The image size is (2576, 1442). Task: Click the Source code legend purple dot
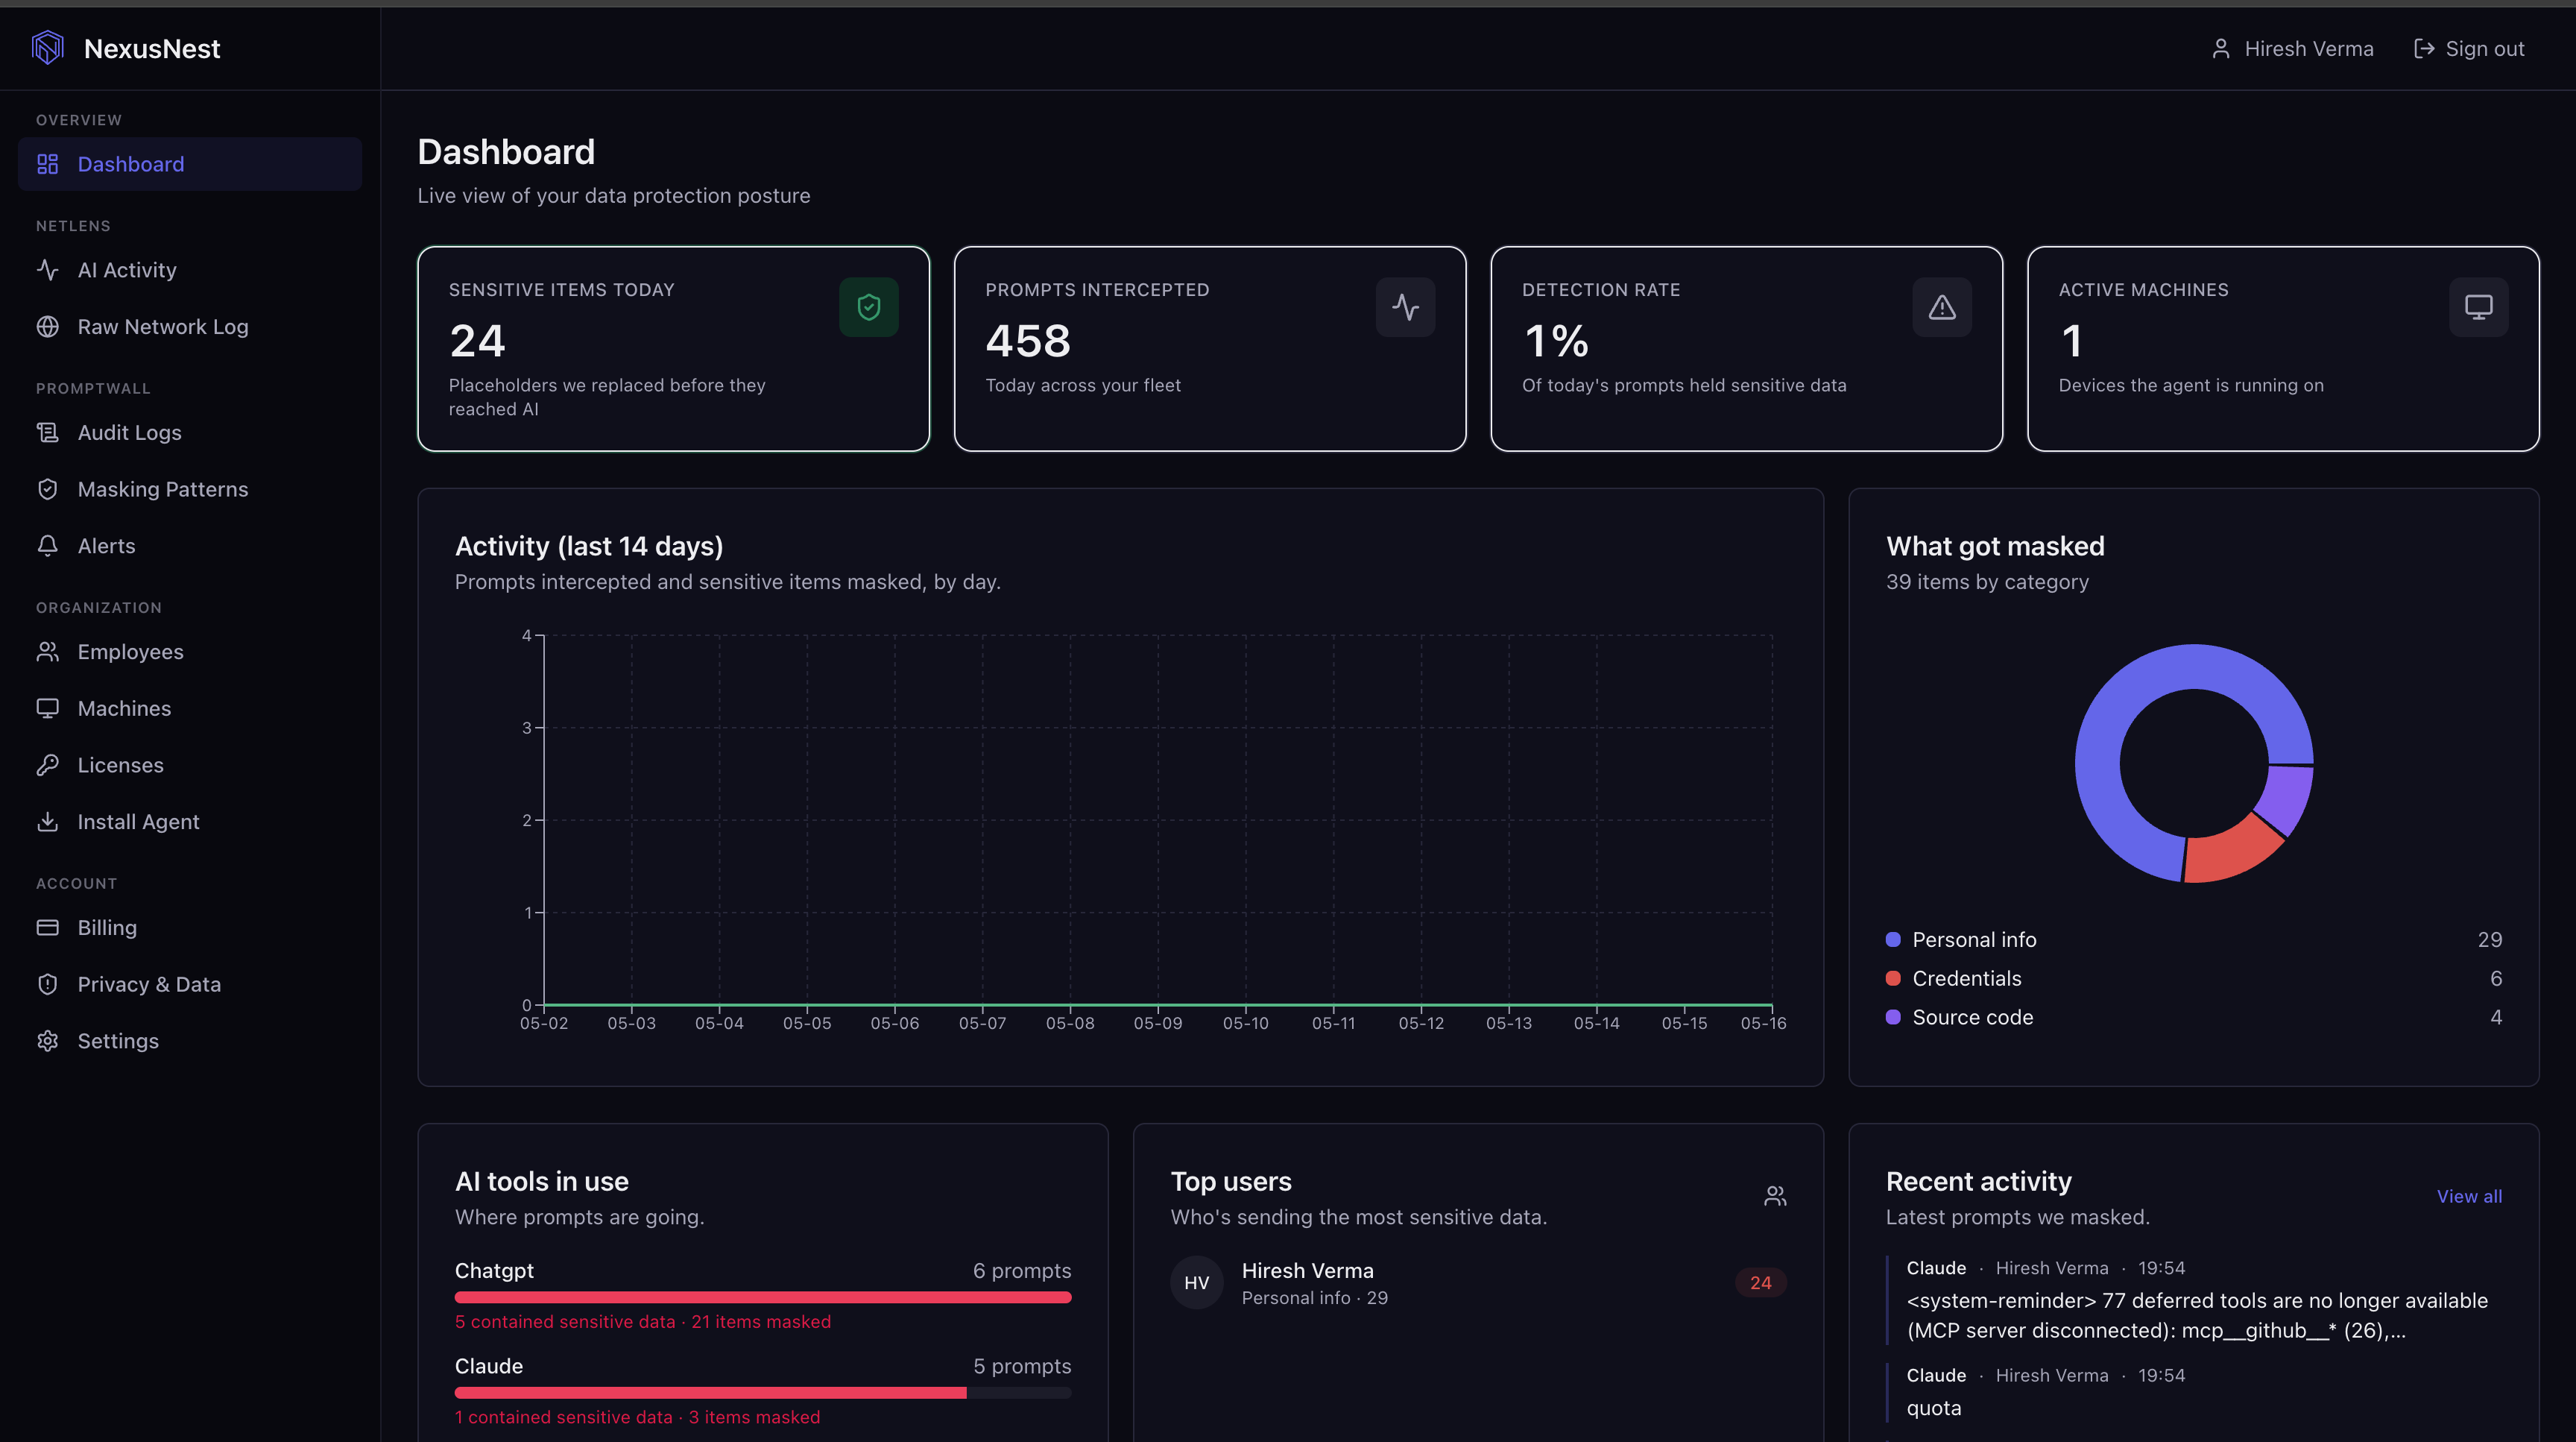pos(1893,1017)
